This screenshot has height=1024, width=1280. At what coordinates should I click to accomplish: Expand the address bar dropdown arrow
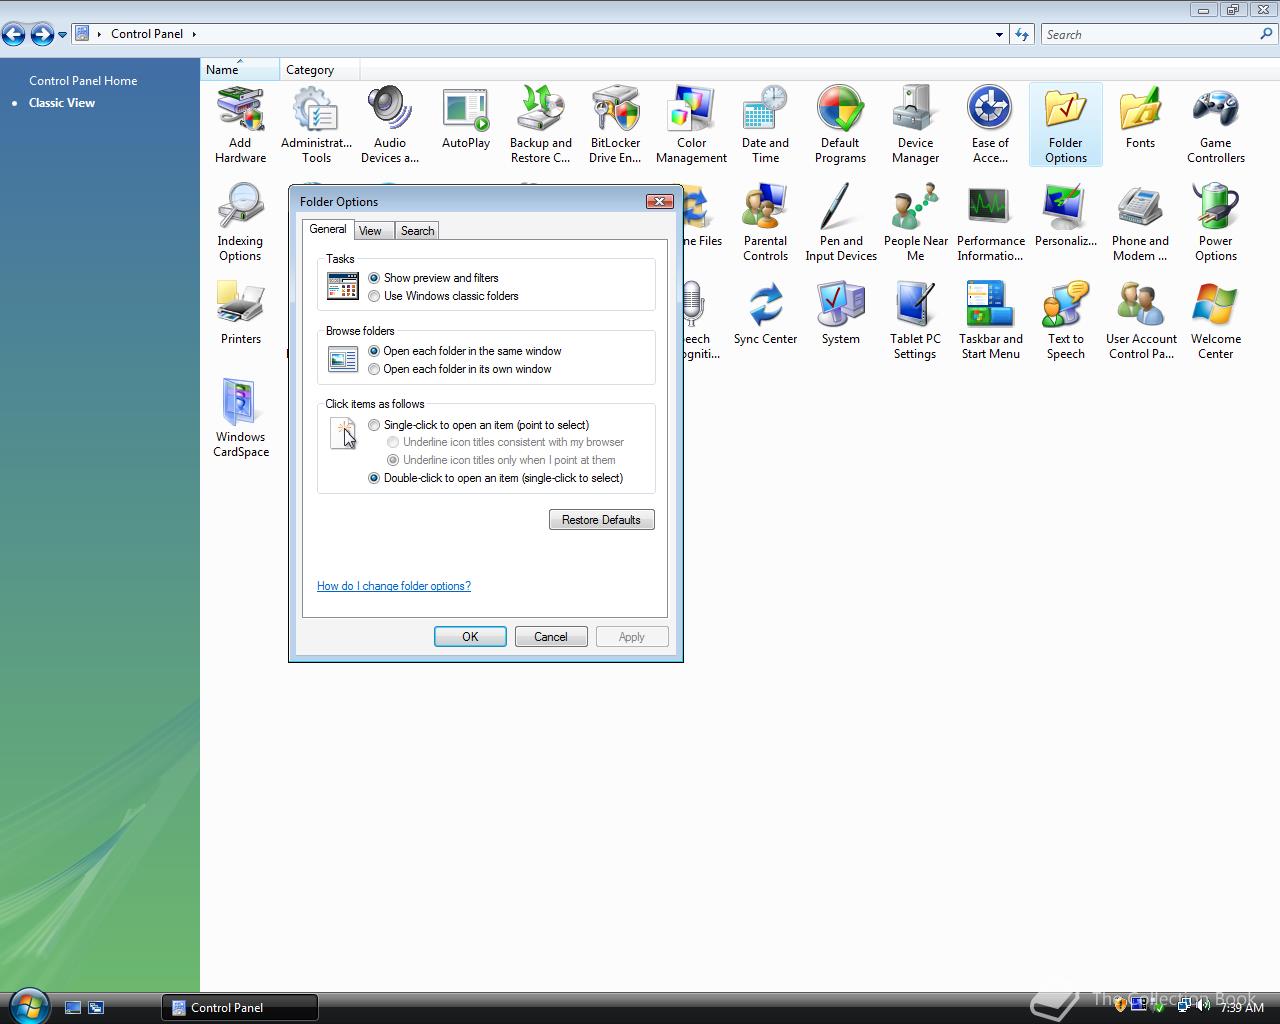pos(999,34)
